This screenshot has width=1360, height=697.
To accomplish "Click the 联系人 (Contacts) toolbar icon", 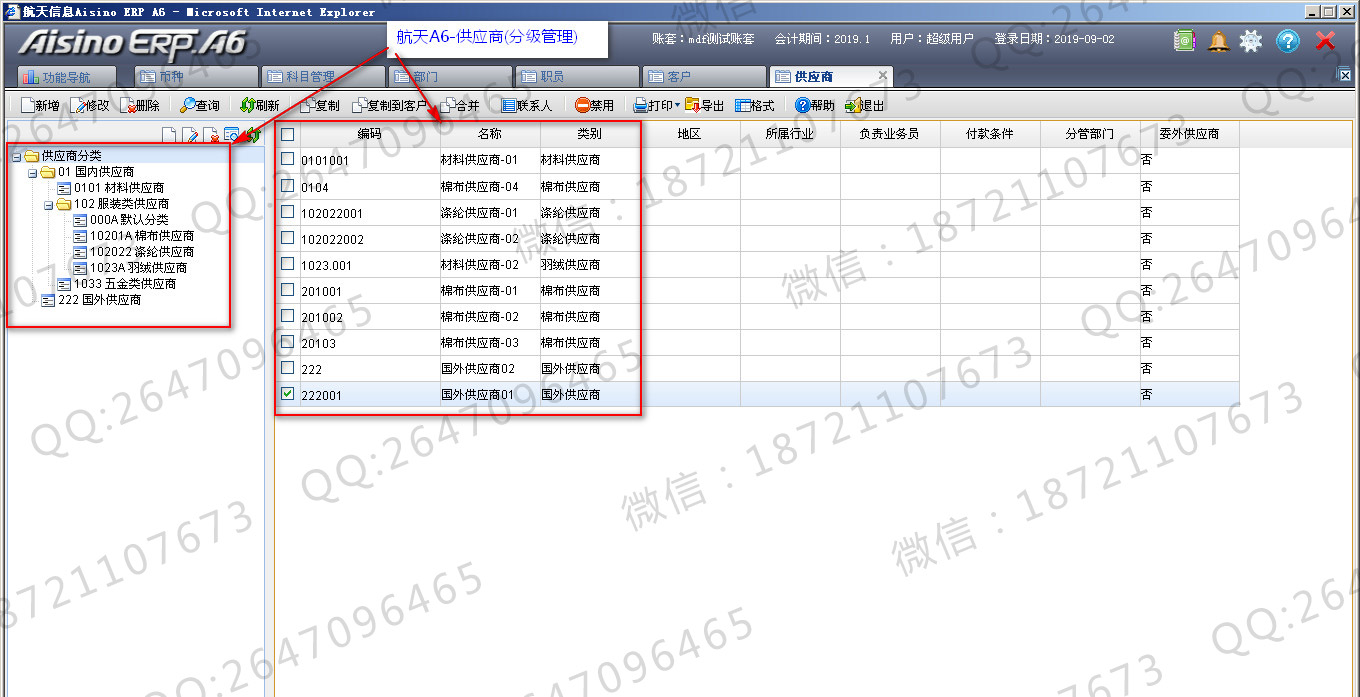I will [x=508, y=105].
